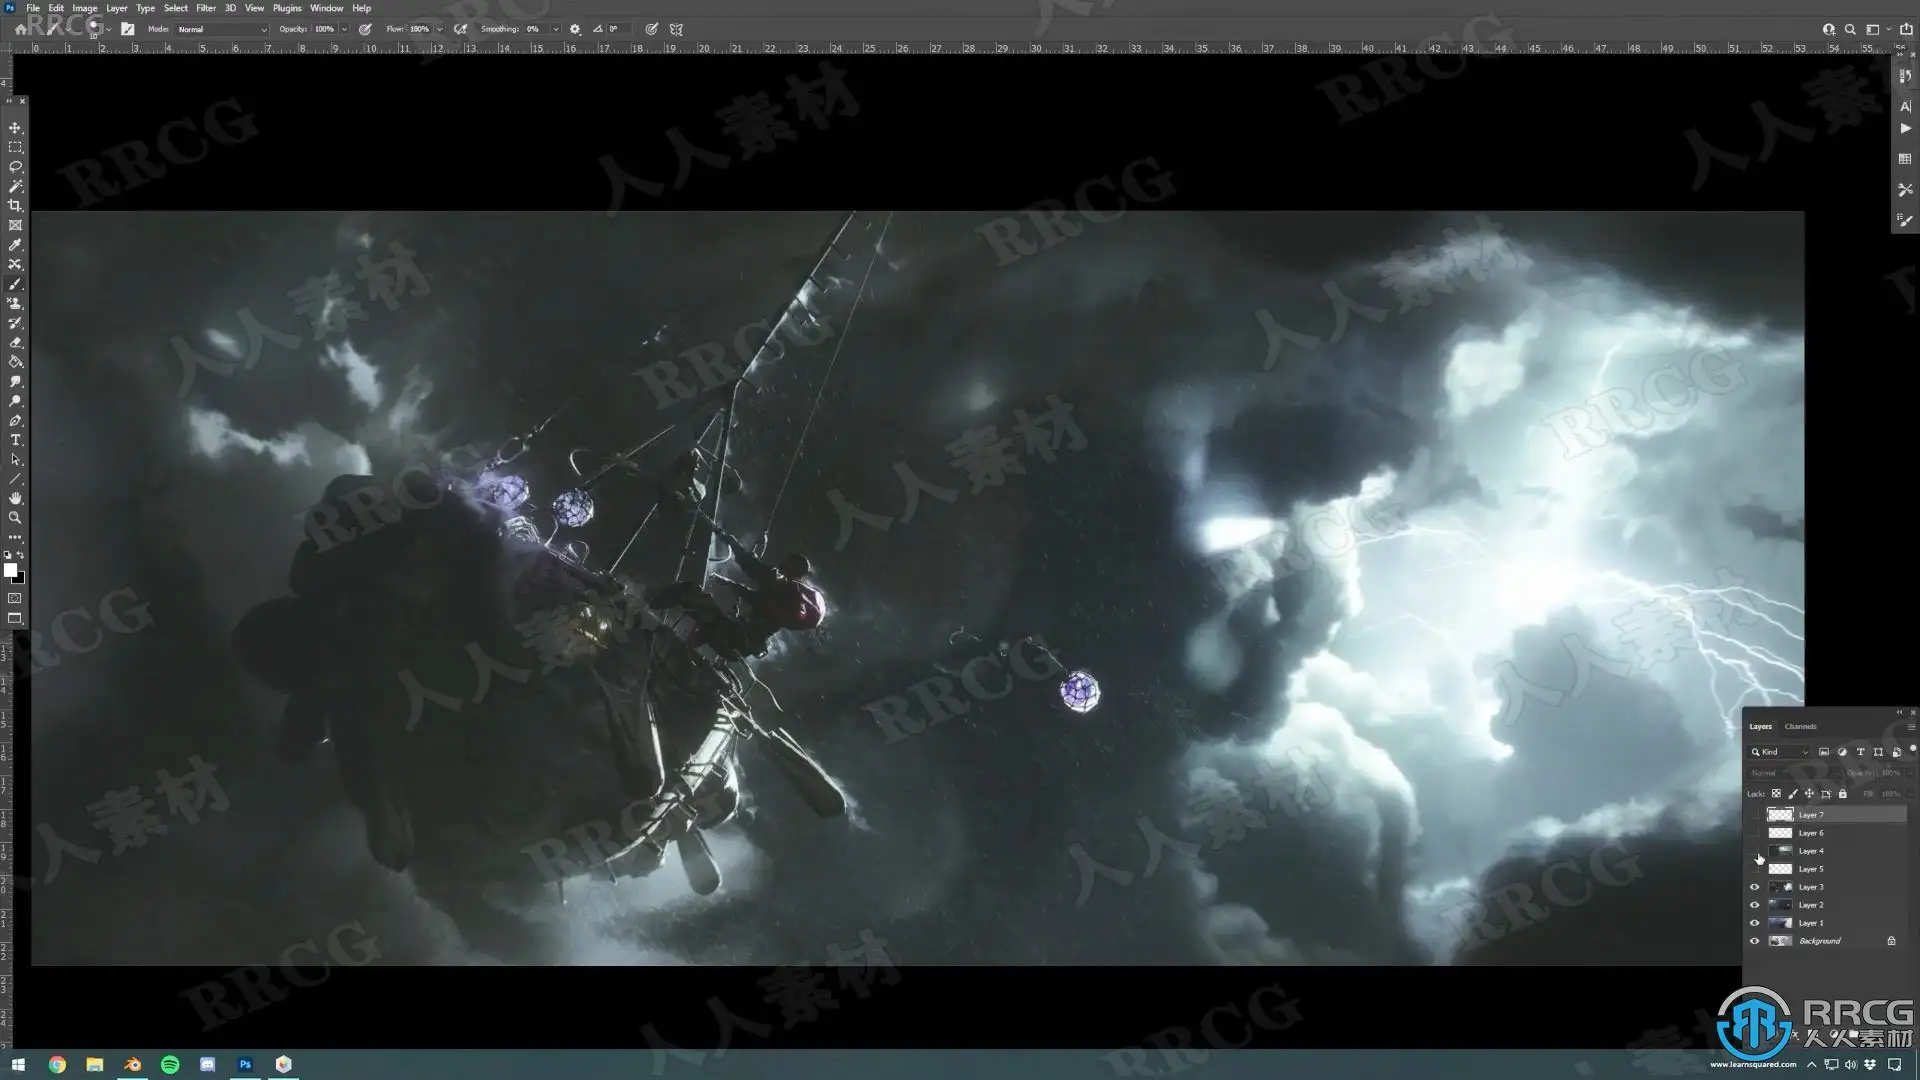Hide Layer 3 using its eye icon
The image size is (1920, 1080).
point(1754,887)
